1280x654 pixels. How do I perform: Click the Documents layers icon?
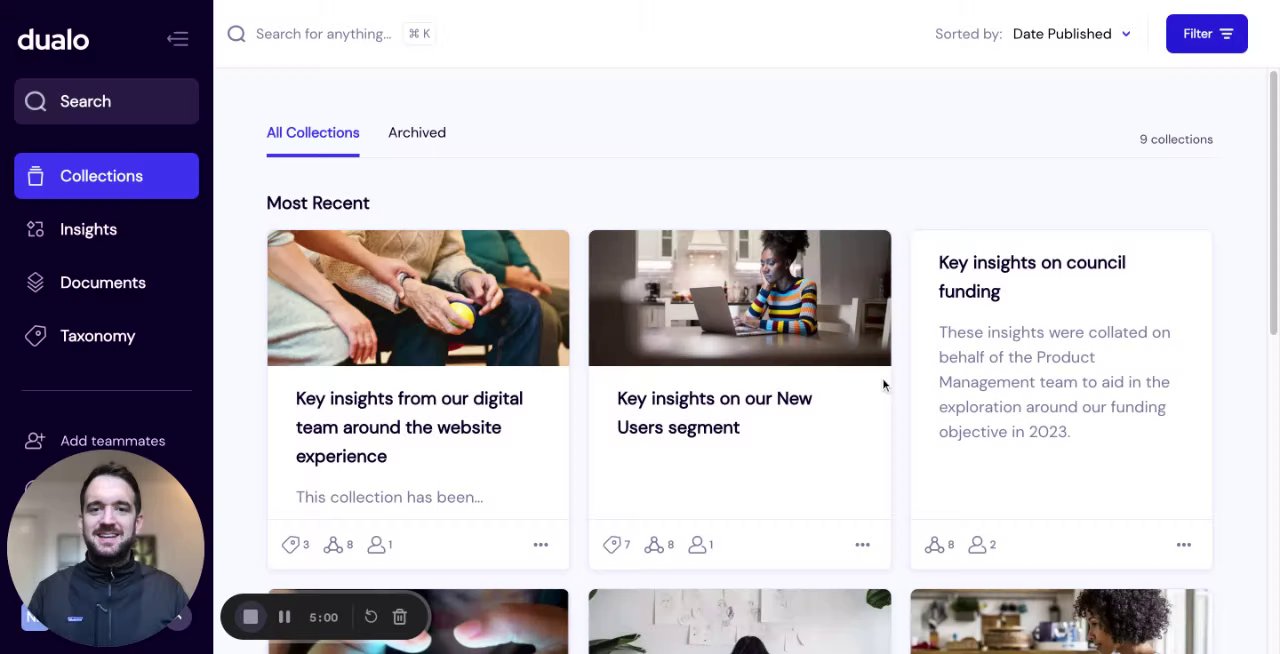coord(35,282)
